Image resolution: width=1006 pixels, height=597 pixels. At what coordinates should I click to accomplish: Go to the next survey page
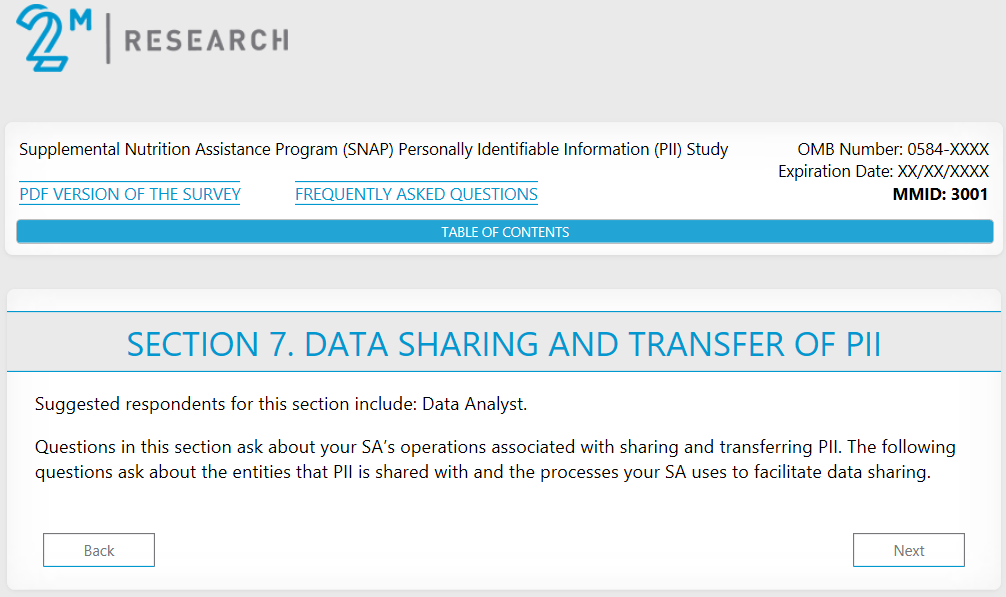(x=908, y=550)
